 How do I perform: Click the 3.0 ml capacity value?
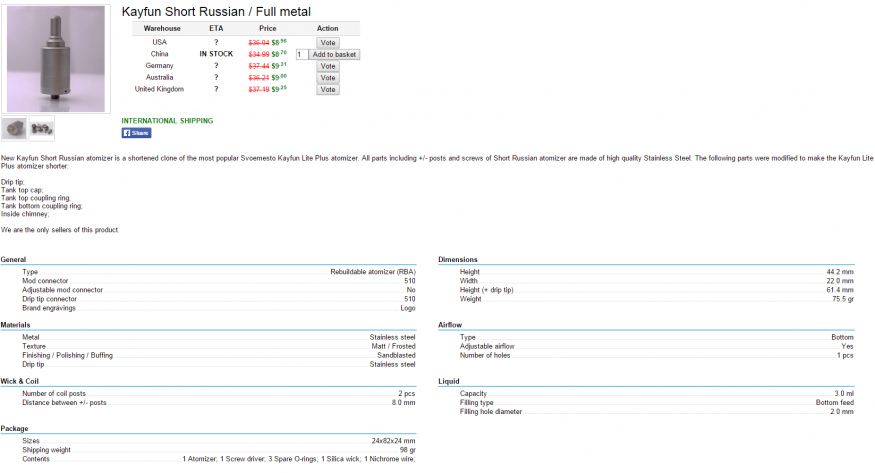pyautogui.click(x=844, y=394)
